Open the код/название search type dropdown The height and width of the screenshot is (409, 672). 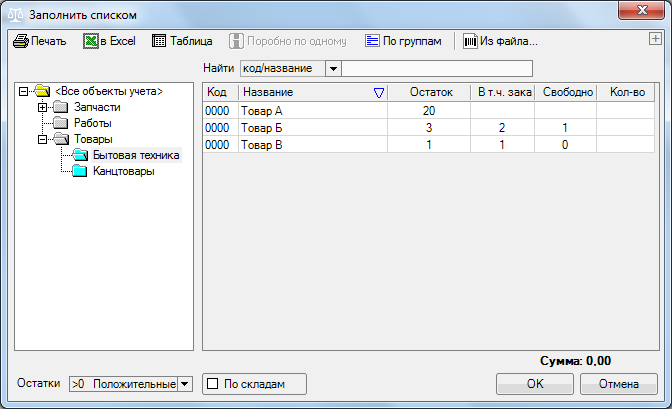point(333,69)
